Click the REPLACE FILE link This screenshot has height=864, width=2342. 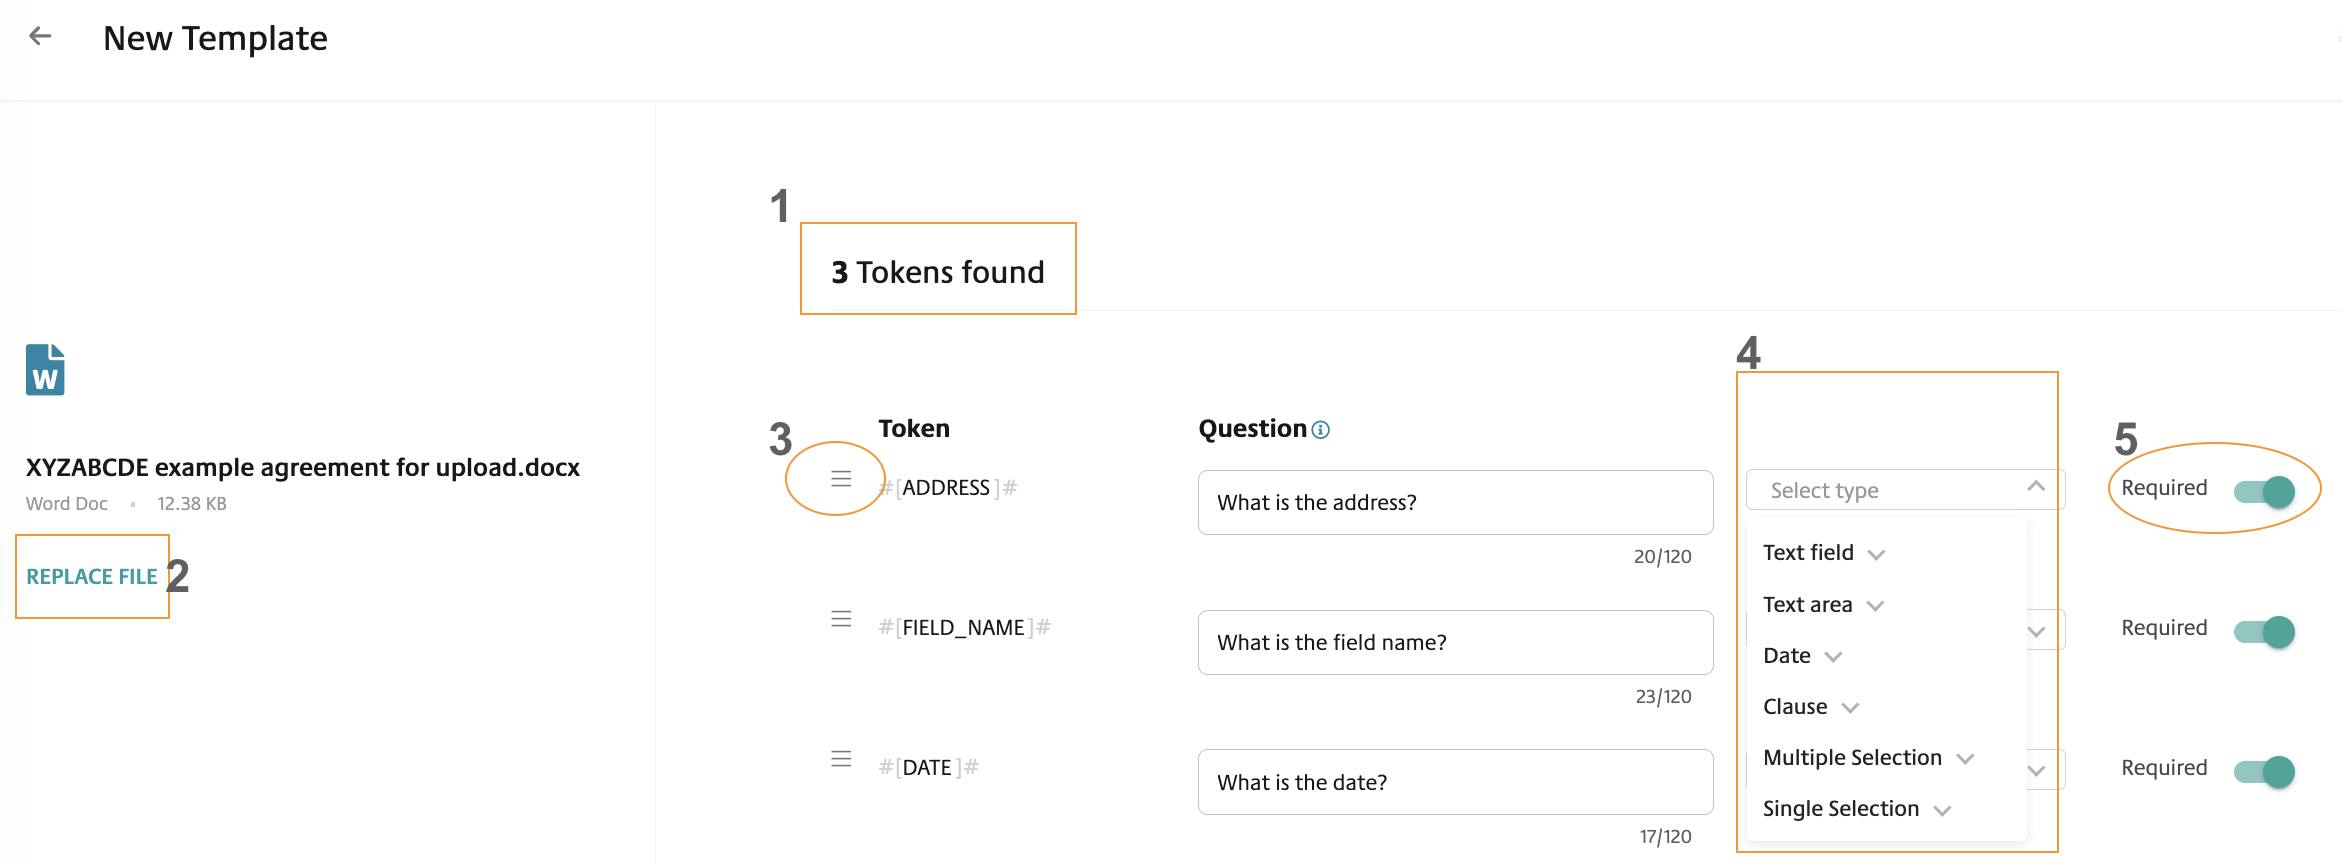tap(92, 577)
